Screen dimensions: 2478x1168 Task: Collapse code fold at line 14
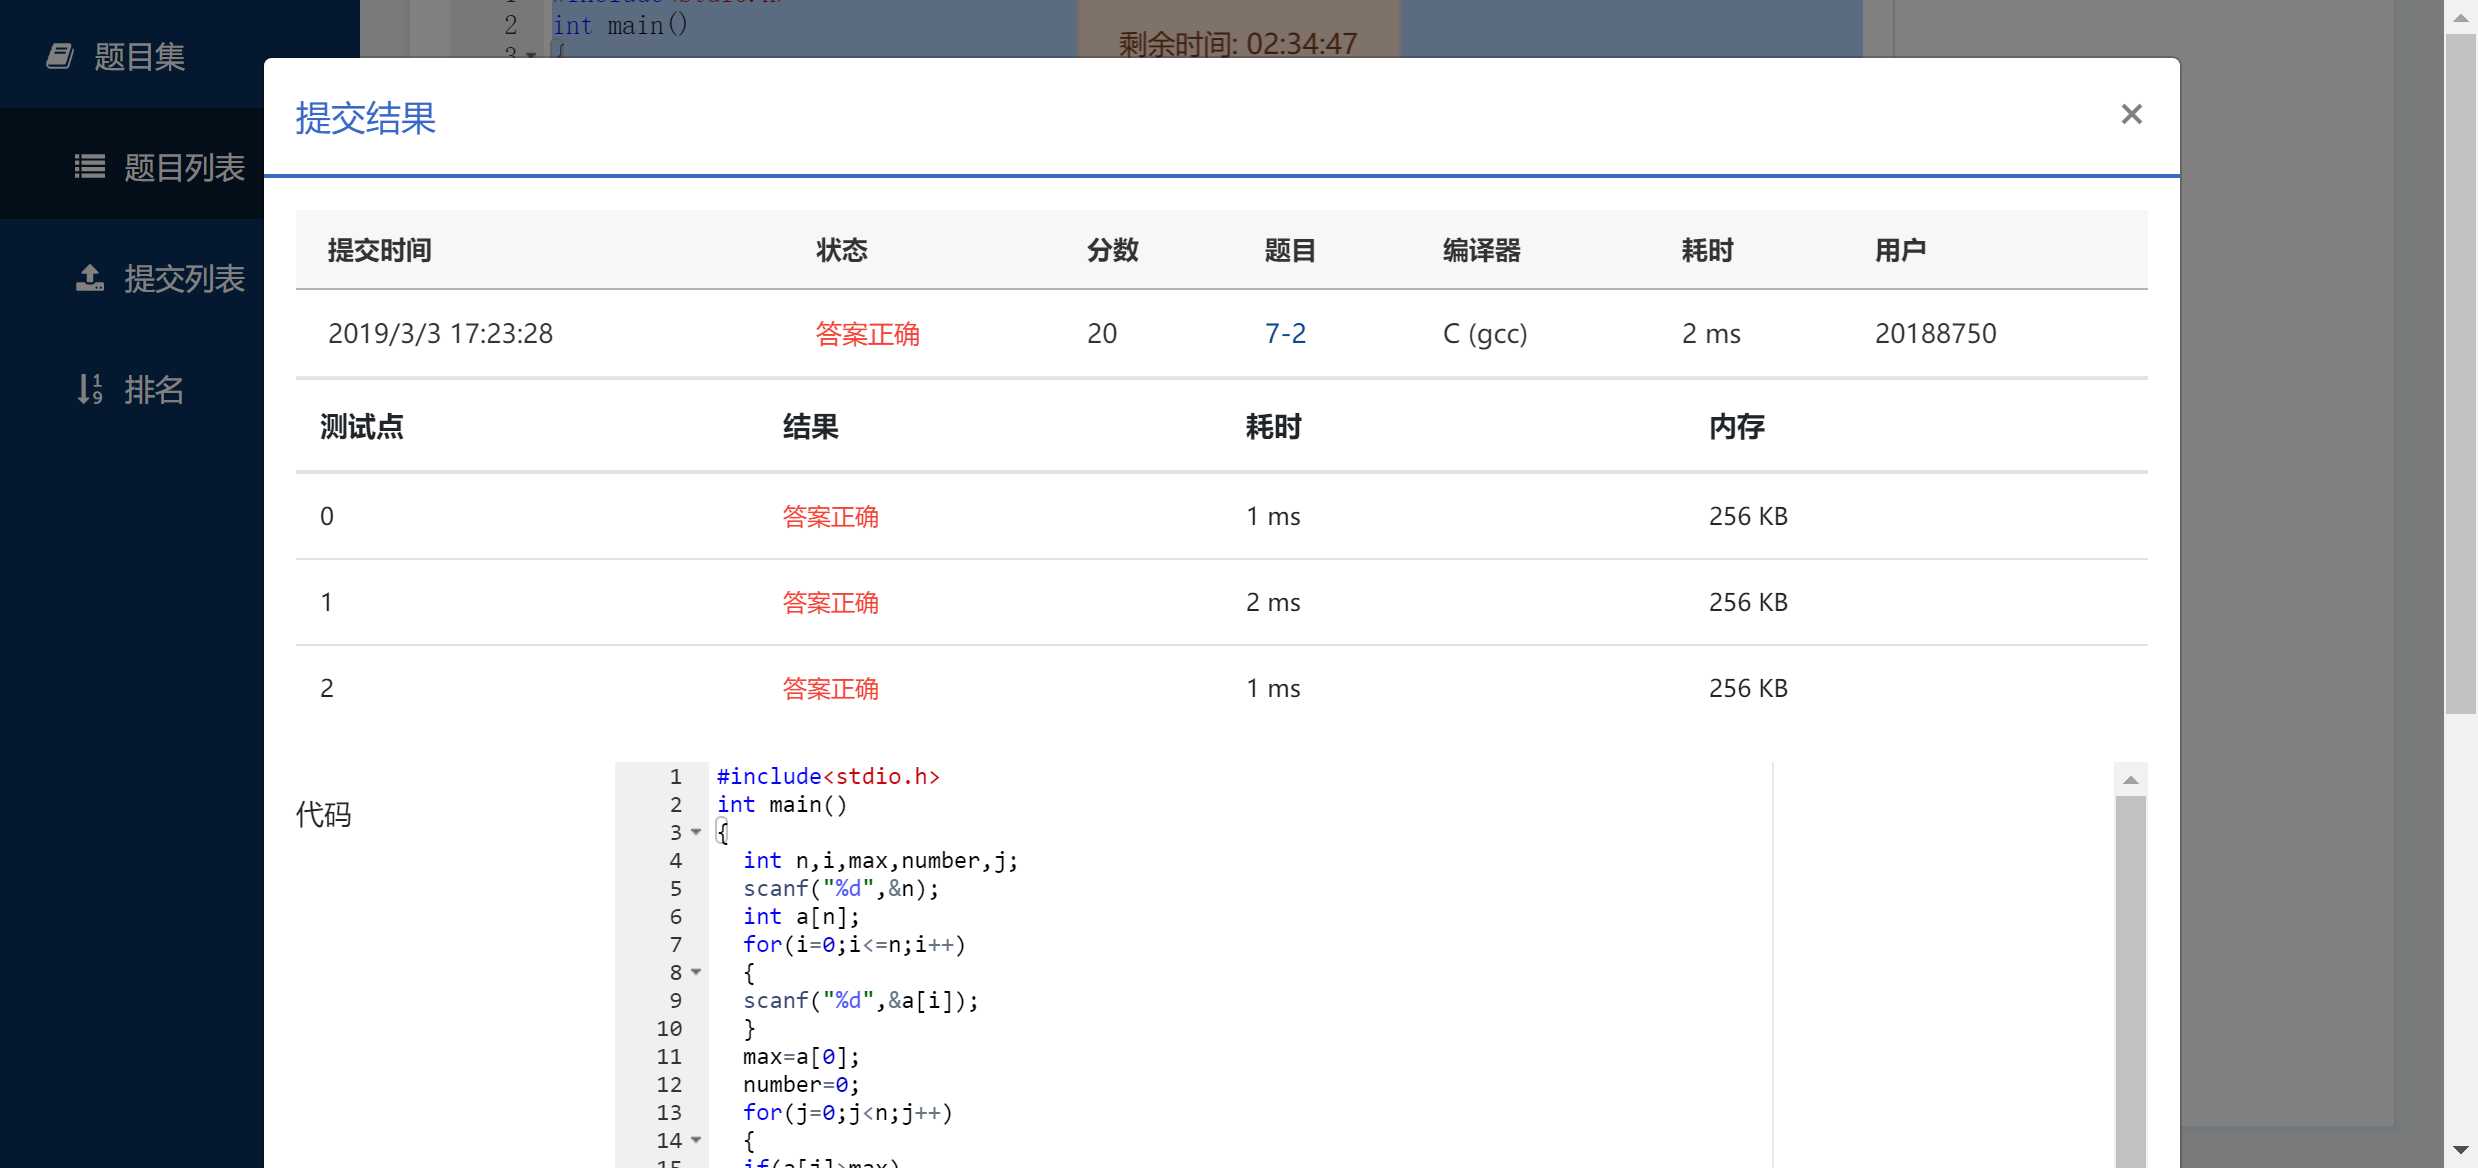tap(696, 1140)
